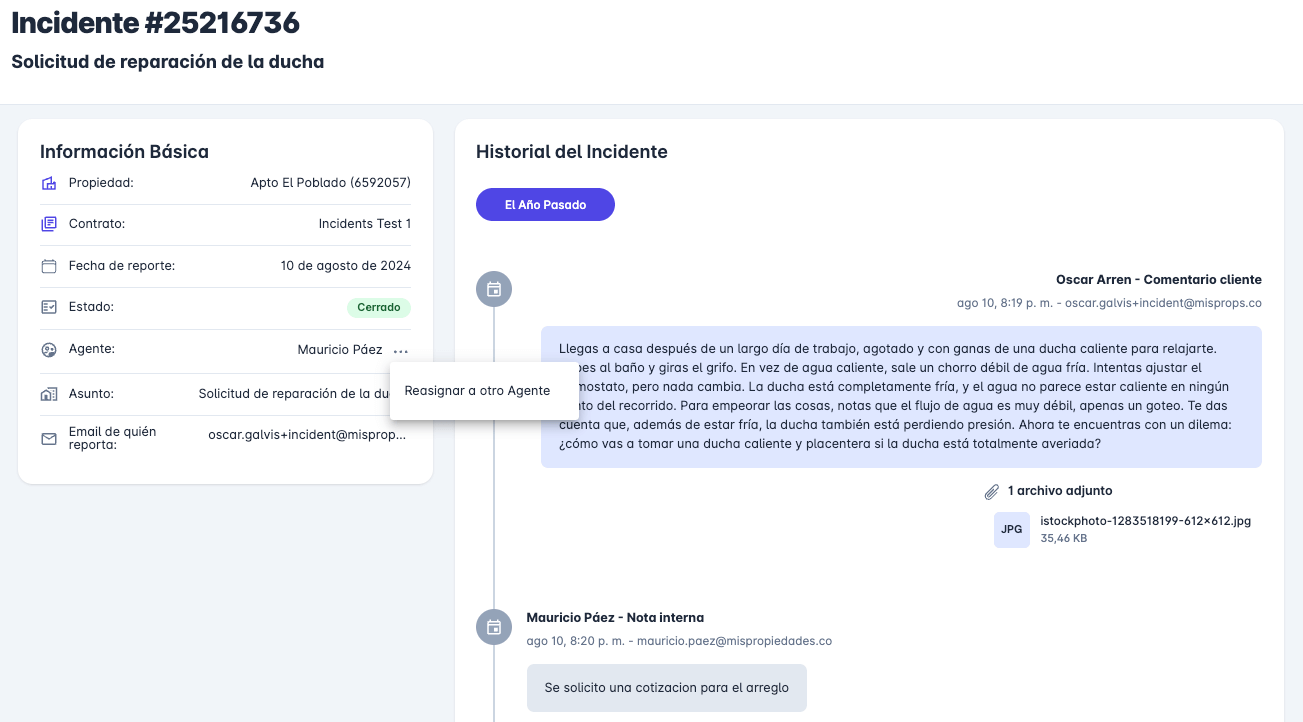Screen dimensions: 1303x722
Task: Click the Apto El Poblado property value
Action: point(330,183)
